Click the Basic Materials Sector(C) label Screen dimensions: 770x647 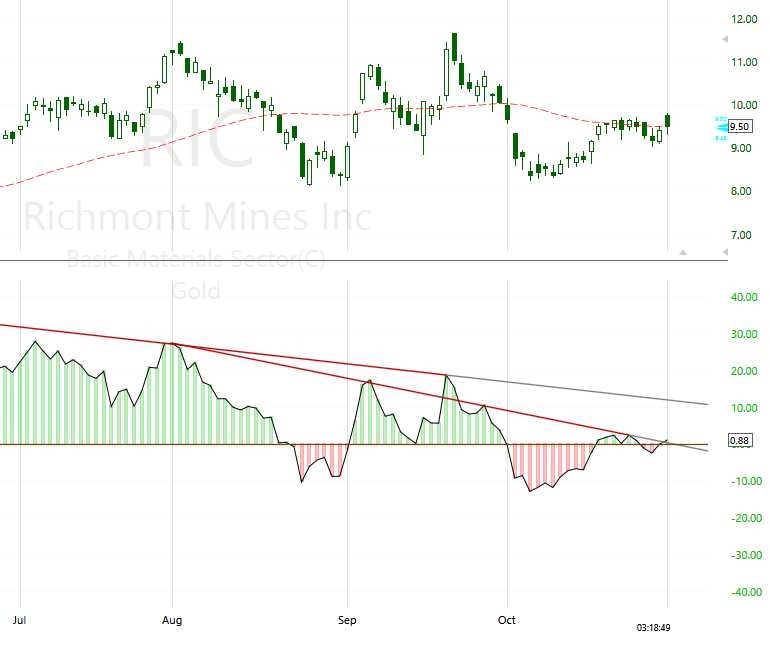tap(196, 261)
